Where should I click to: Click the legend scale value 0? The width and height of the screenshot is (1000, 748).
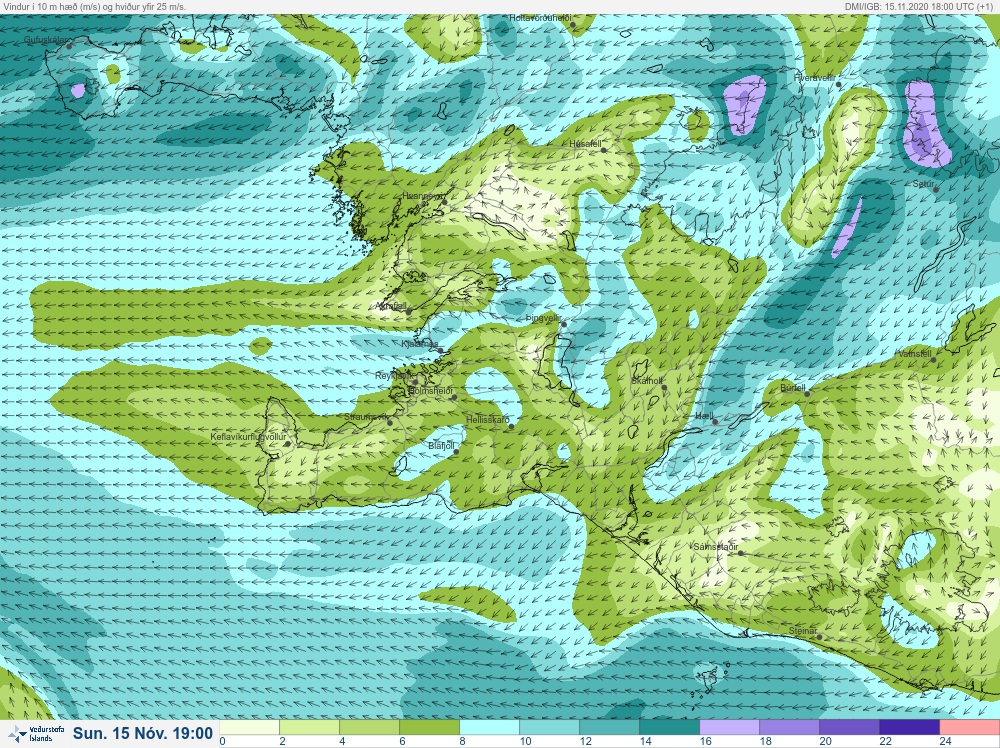click(223, 742)
